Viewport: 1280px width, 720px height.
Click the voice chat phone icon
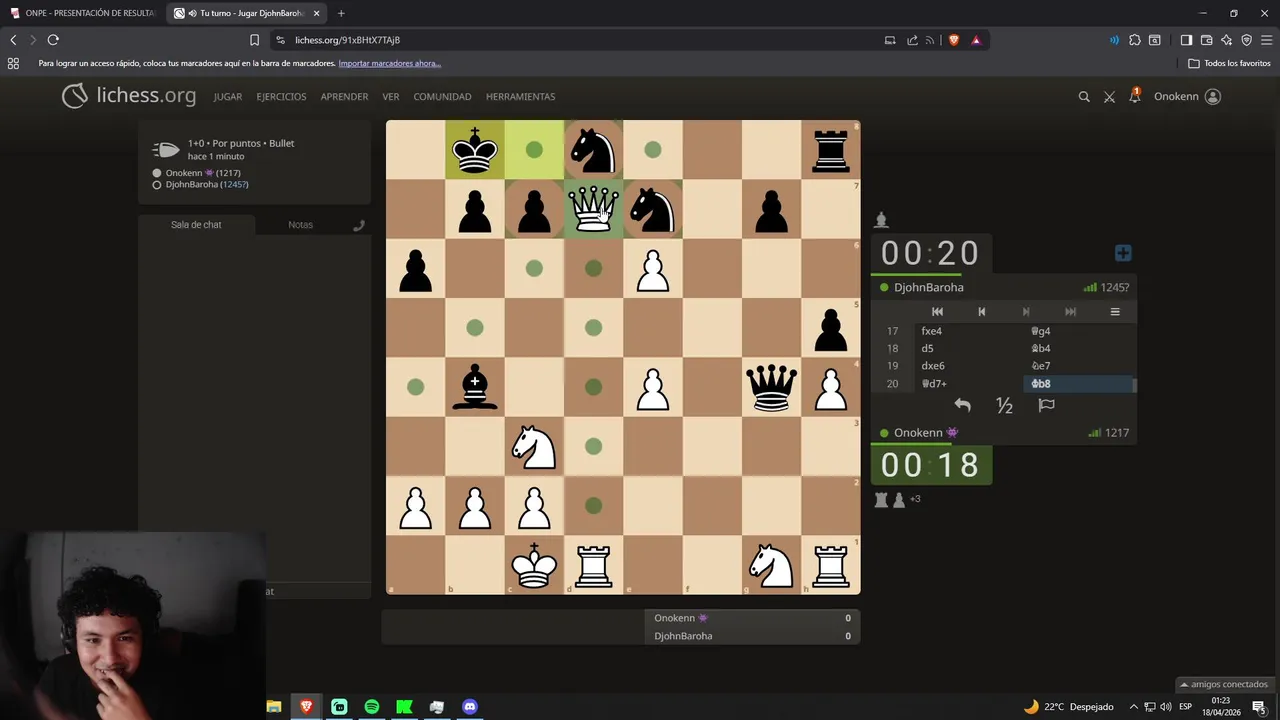[x=359, y=225]
